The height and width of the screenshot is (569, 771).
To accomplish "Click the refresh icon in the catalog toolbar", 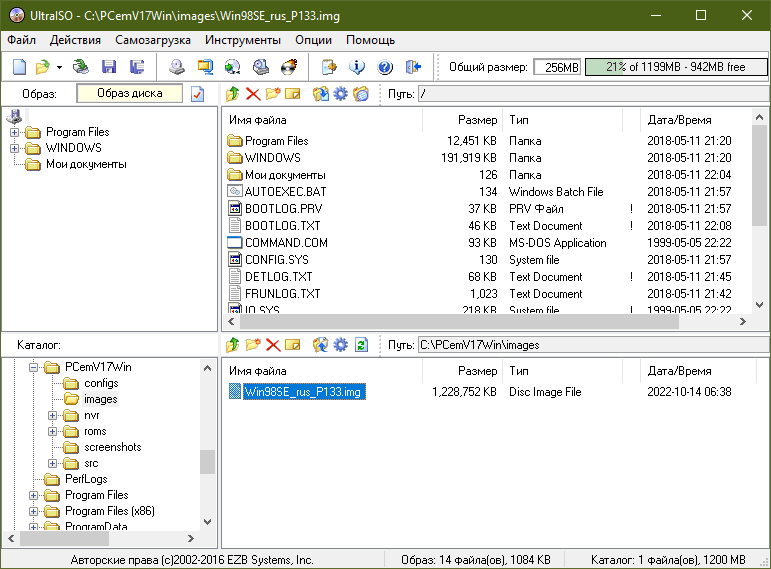I will [x=361, y=345].
